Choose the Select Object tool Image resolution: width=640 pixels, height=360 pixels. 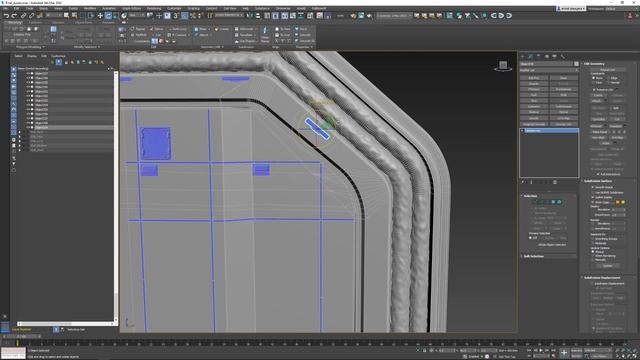tap(67, 16)
